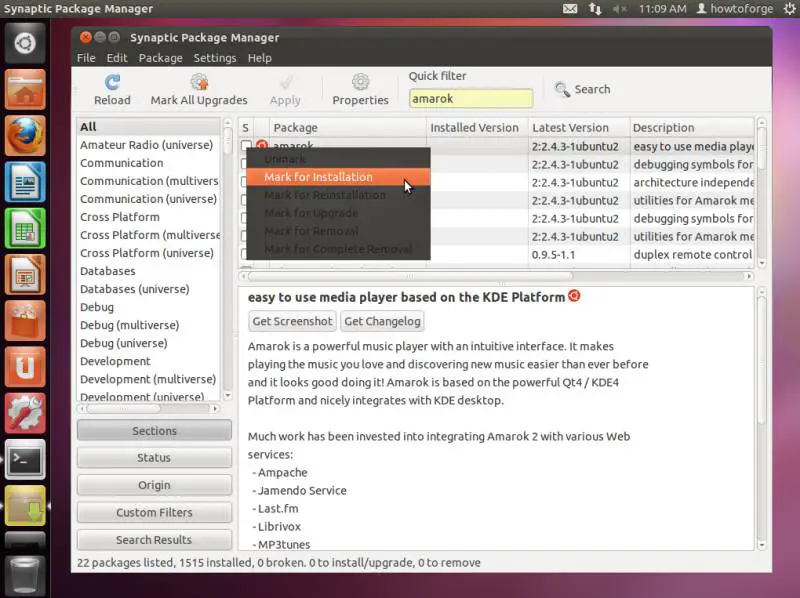The width and height of the screenshot is (800, 598).
Task: Sort by the Latest Version column header
Action: click(579, 128)
